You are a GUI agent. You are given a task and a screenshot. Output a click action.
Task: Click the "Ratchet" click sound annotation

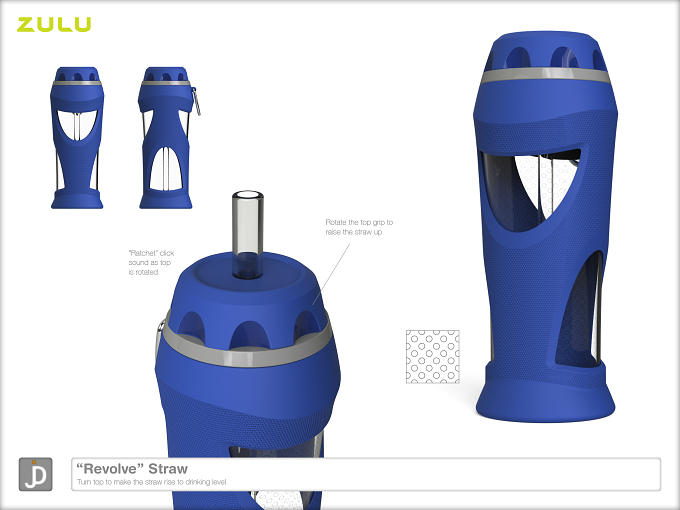click(151, 262)
